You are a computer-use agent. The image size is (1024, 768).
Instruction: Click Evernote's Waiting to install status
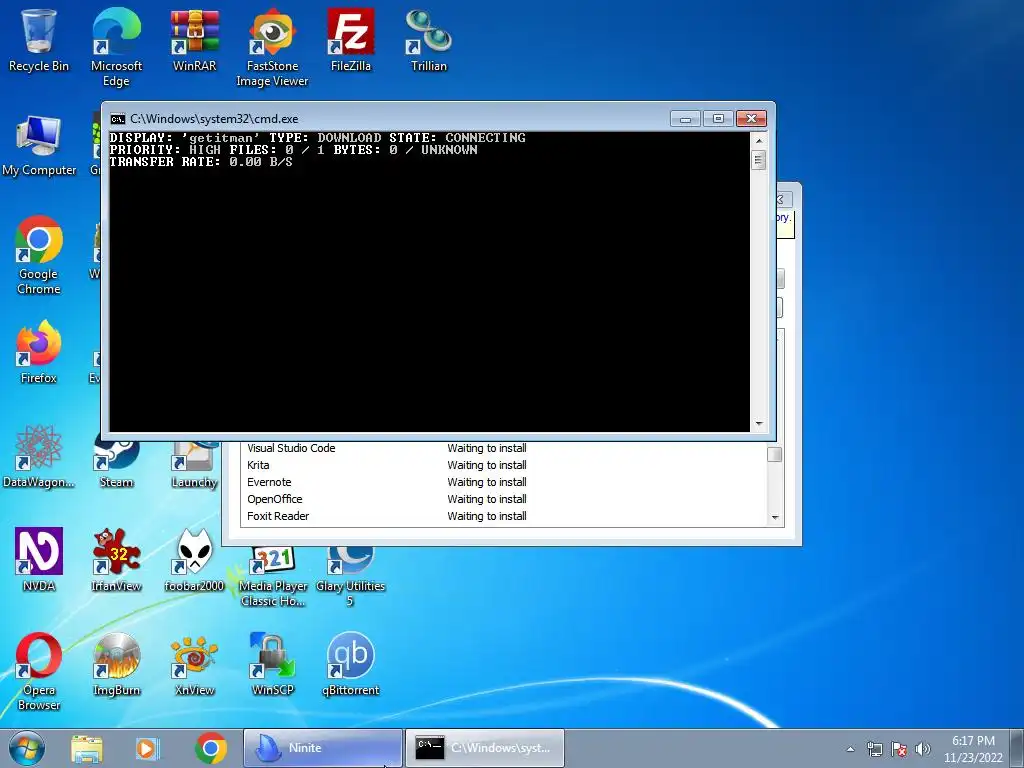click(x=487, y=482)
